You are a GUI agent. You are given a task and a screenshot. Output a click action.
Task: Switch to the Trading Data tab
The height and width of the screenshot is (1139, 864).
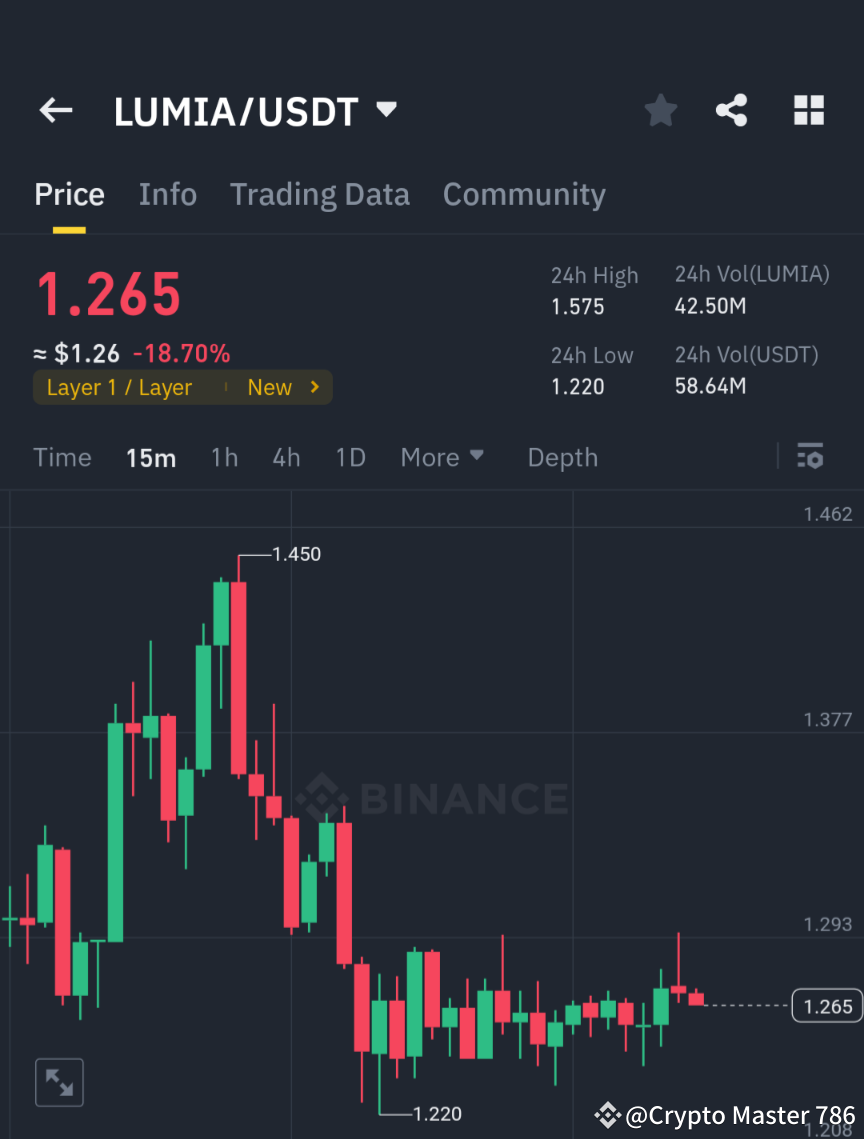pos(319,194)
